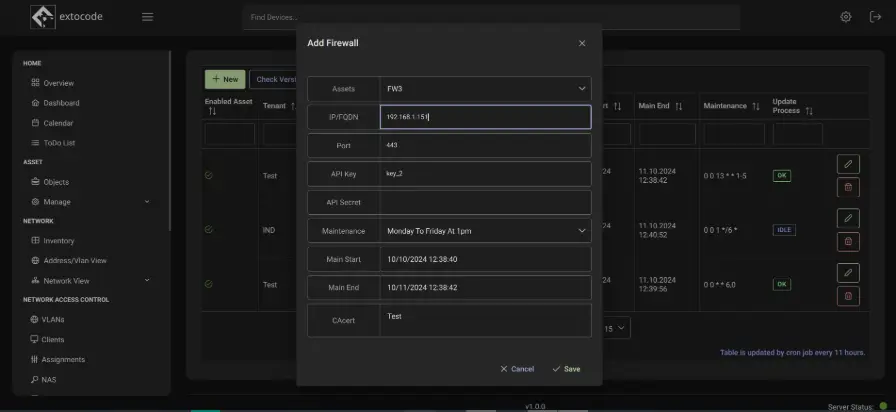Click the logout icon in top bar
The image size is (896, 412).
tap(876, 17)
